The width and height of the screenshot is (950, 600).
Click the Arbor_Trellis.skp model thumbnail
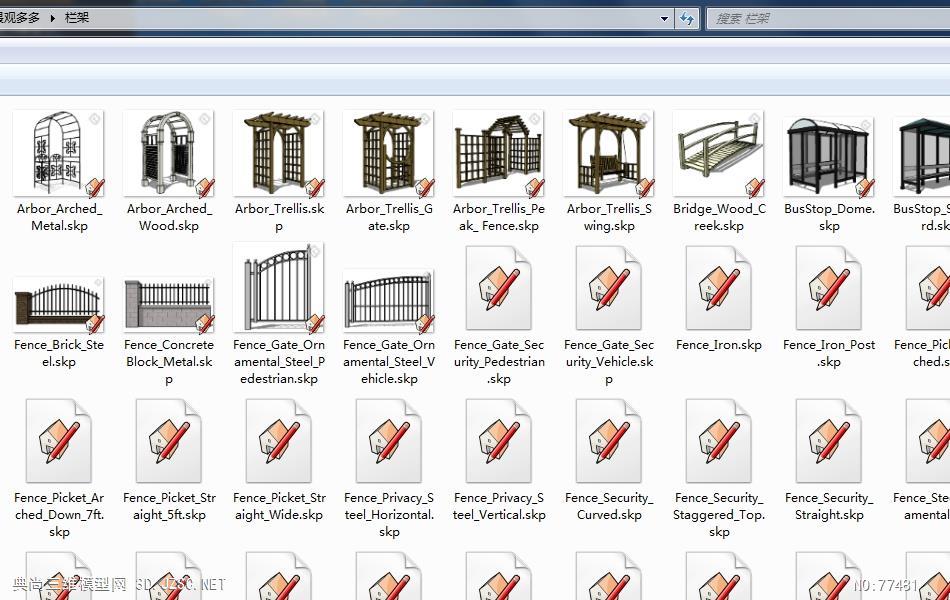pyautogui.click(x=279, y=153)
